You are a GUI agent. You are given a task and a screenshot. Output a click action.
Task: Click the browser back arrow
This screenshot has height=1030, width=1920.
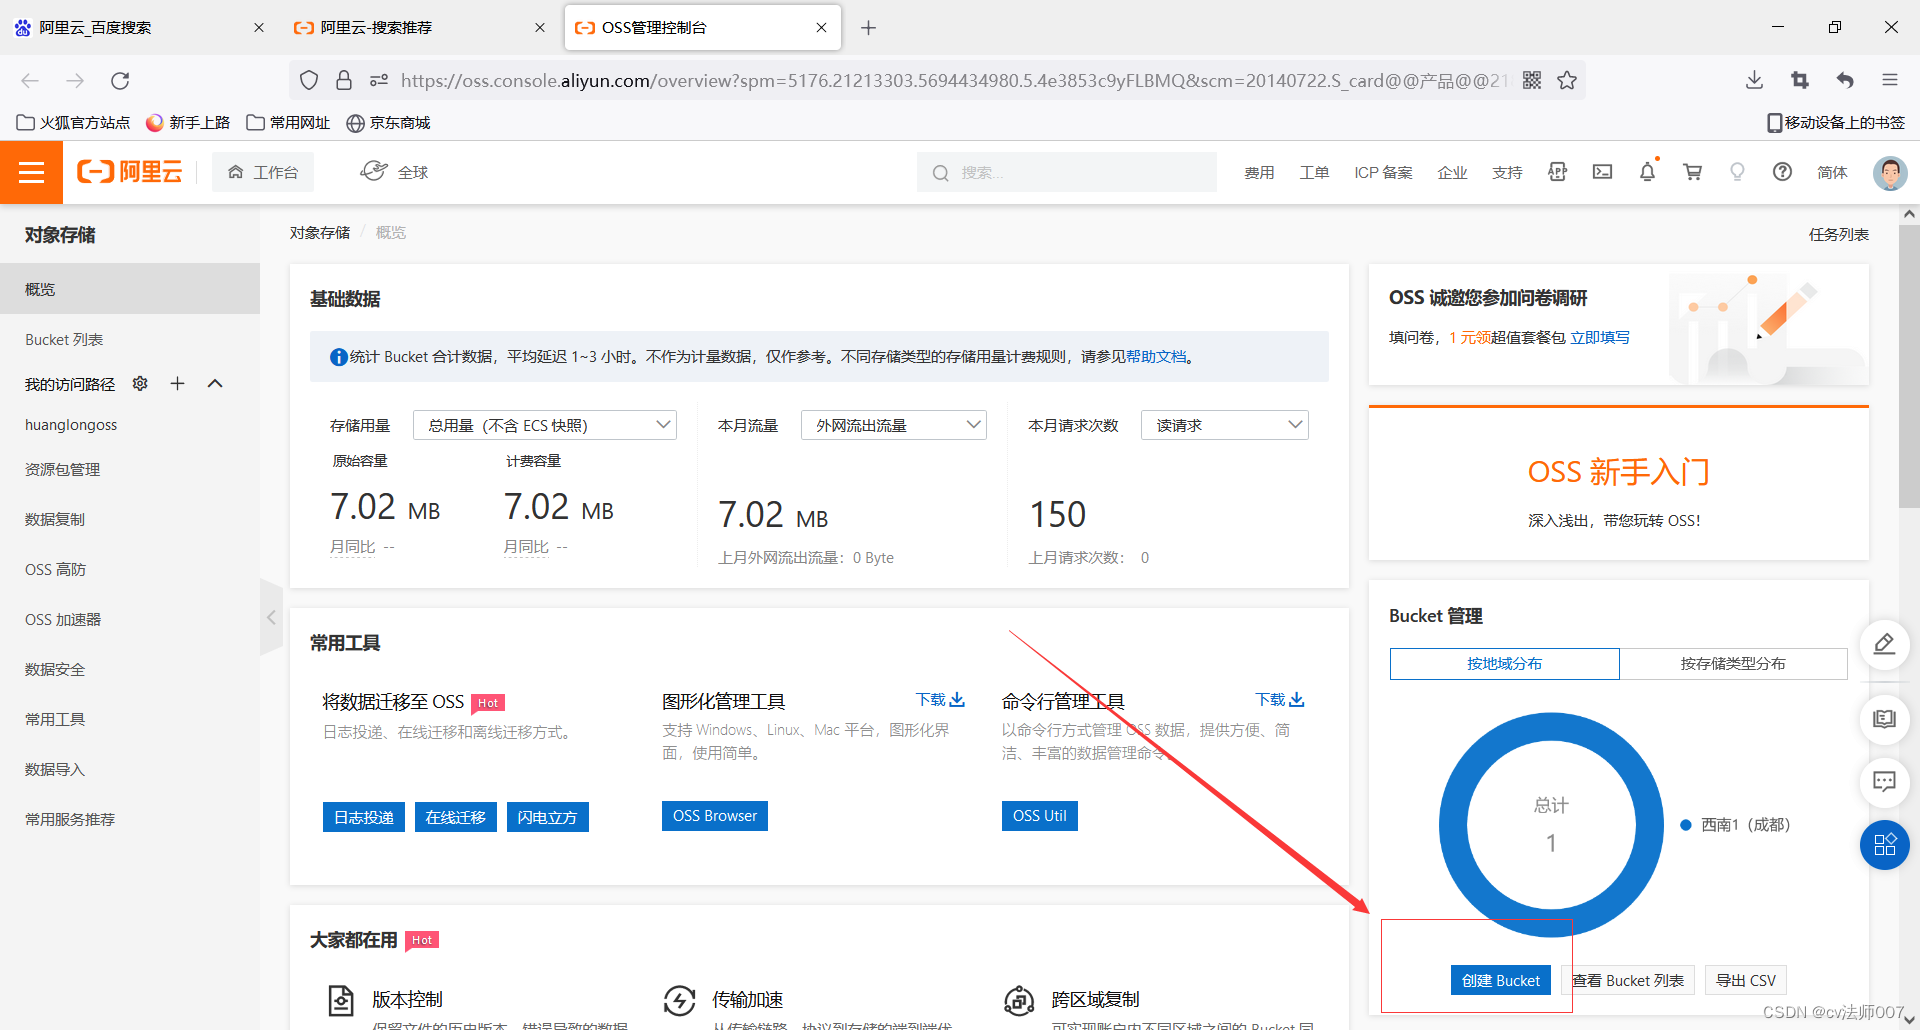30,80
